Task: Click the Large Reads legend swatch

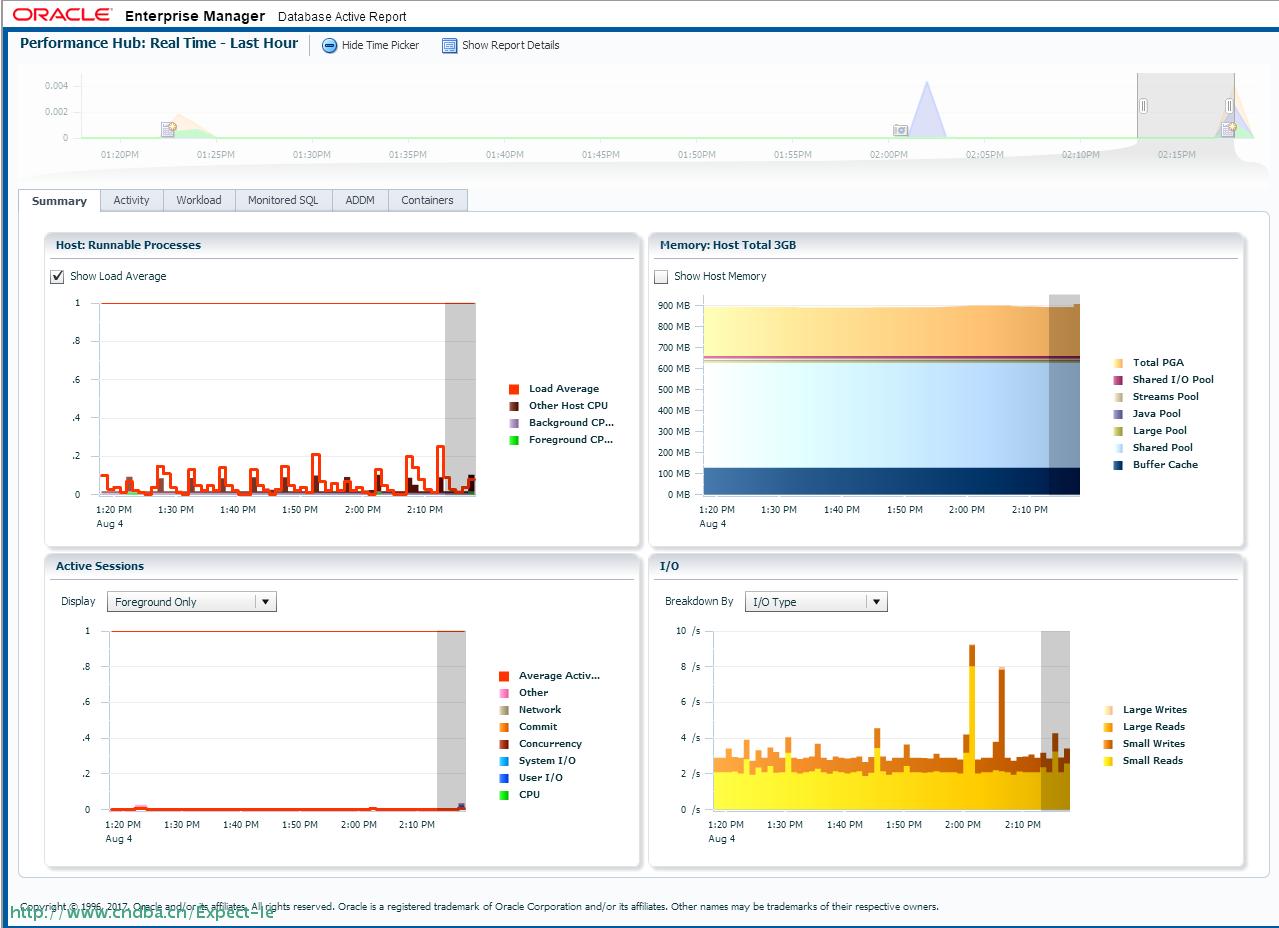Action: coord(1108,727)
